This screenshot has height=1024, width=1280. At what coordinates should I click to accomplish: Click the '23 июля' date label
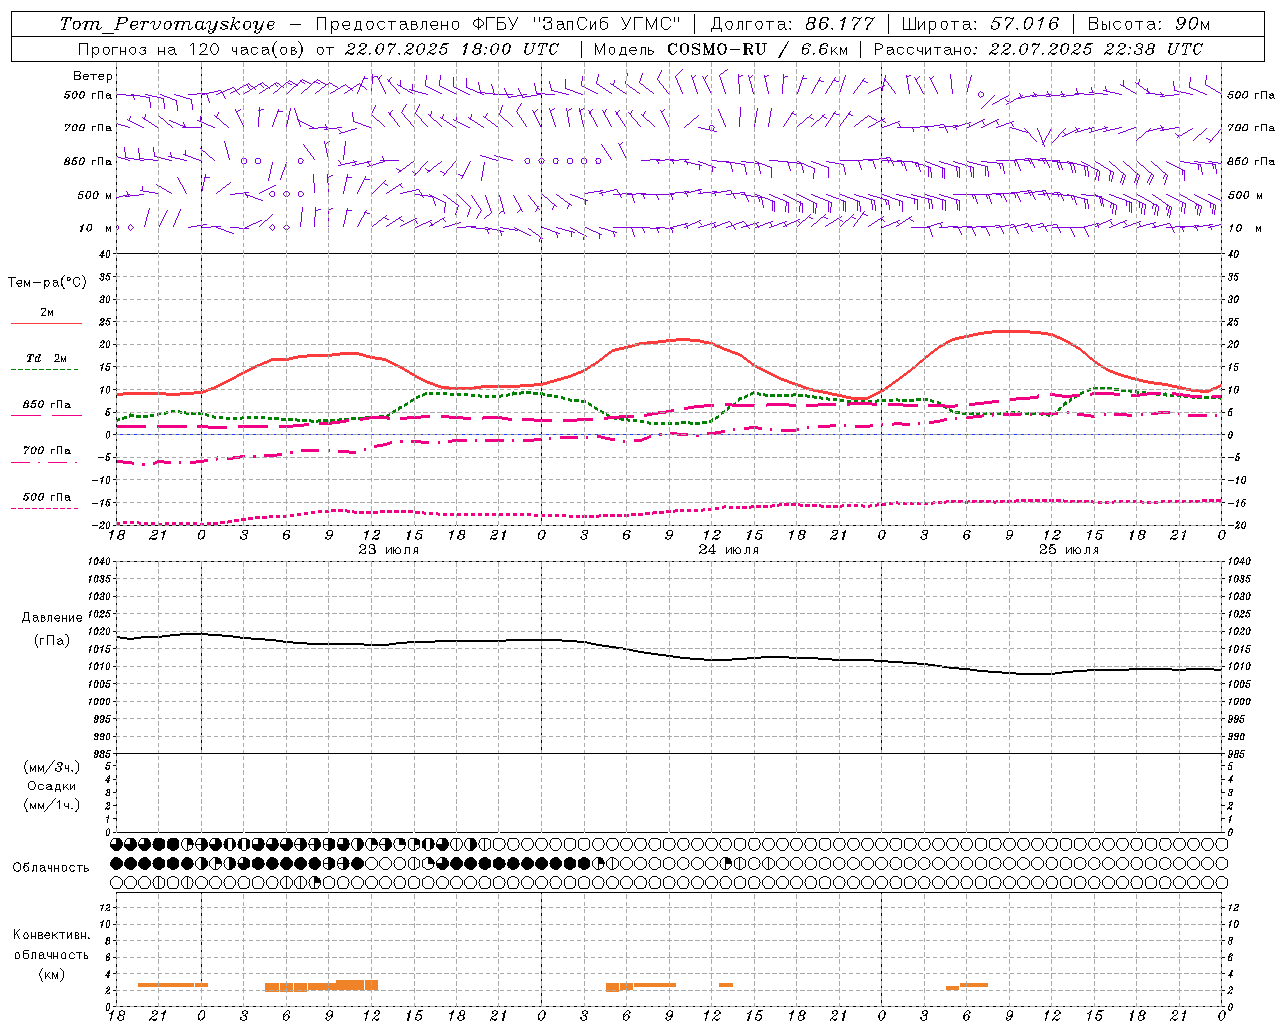coord(389,550)
